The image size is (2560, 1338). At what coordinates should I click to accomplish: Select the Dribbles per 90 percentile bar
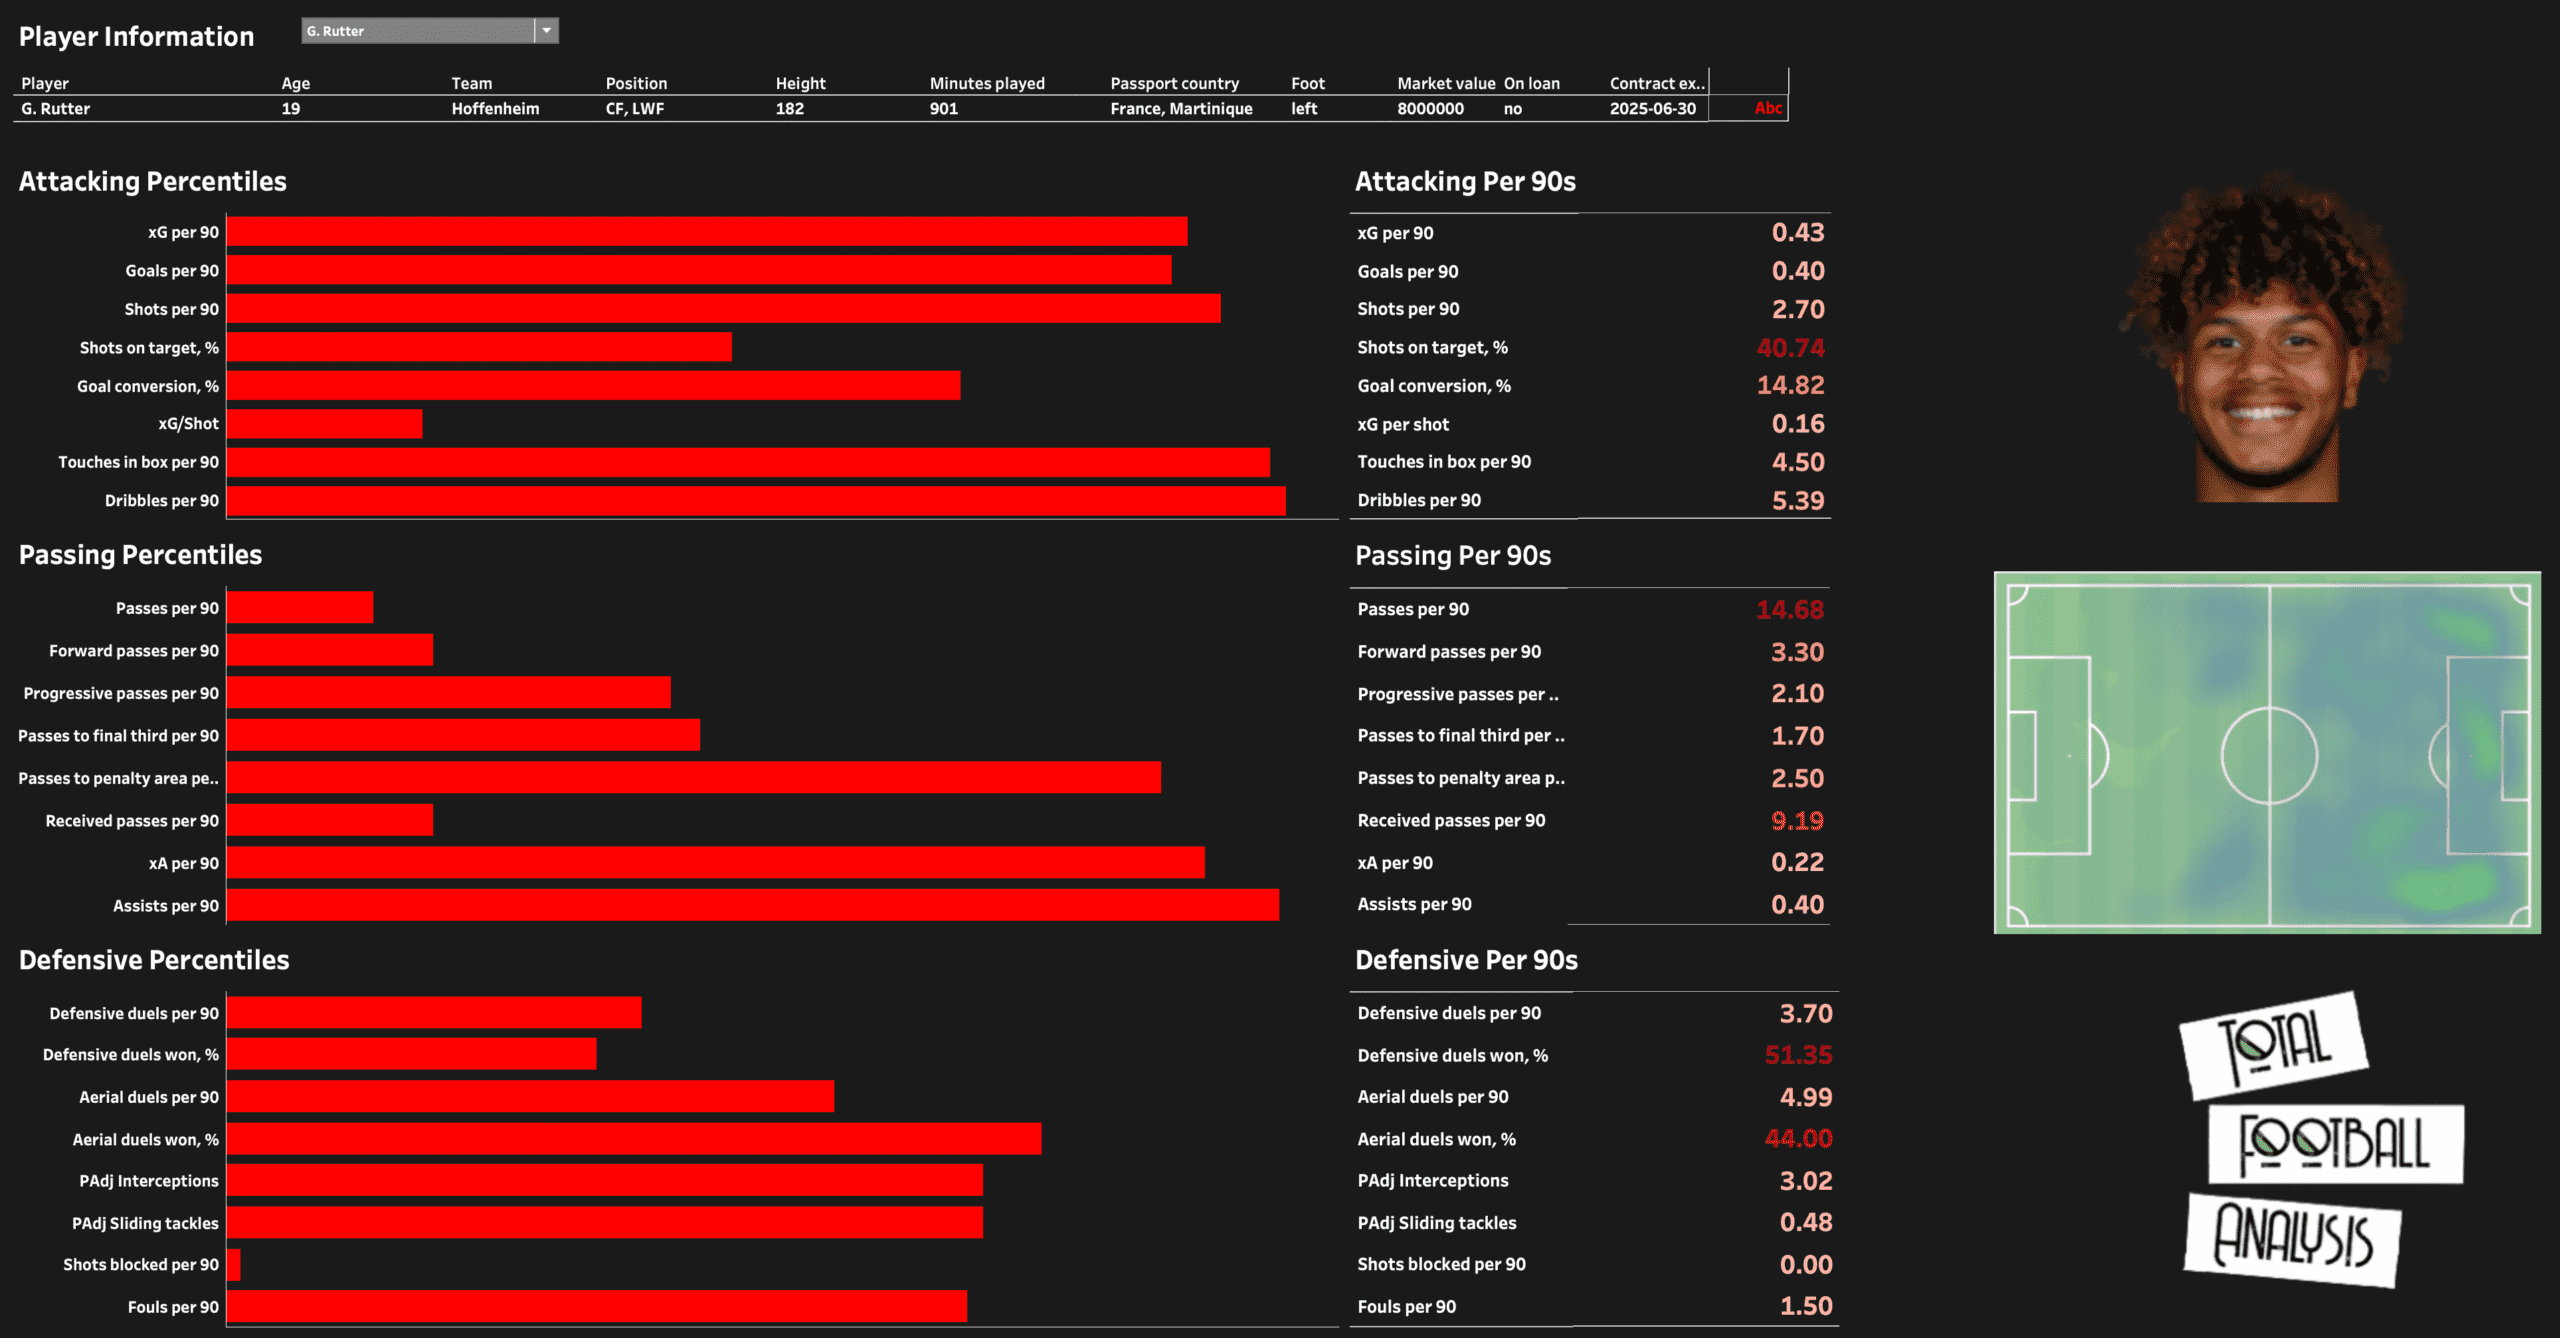click(755, 501)
